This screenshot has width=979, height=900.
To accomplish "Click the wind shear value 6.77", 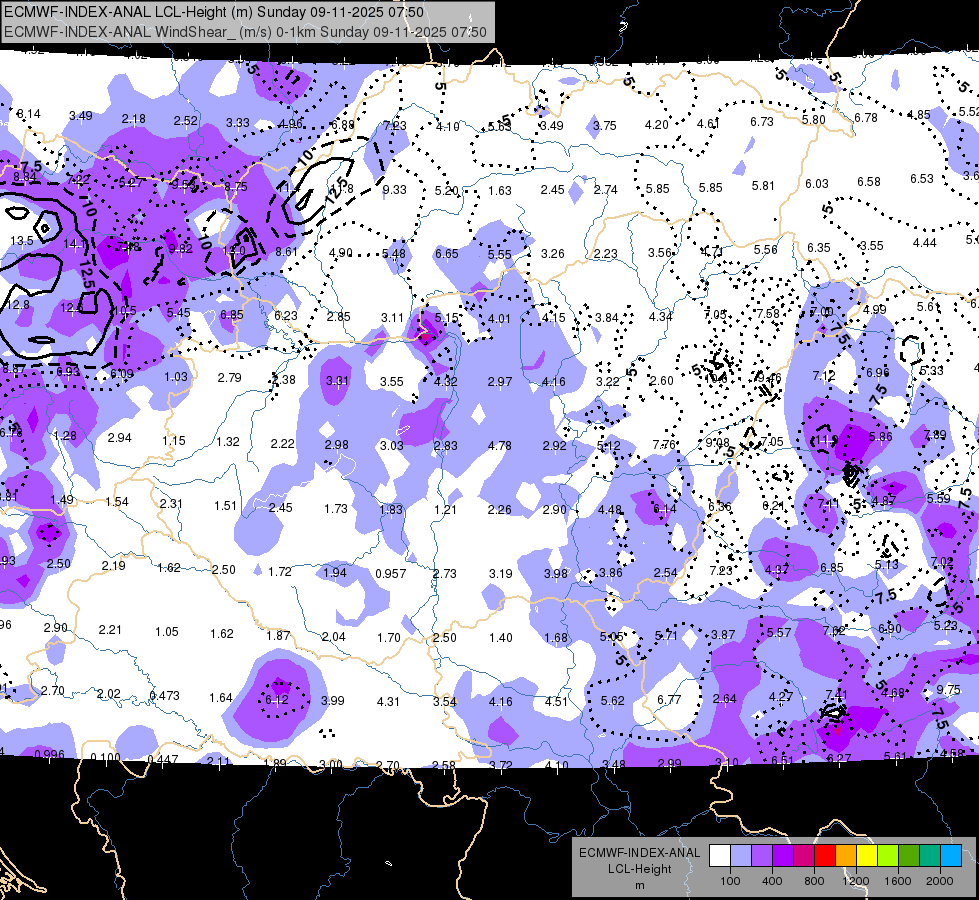I will click(x=669, y=700).
